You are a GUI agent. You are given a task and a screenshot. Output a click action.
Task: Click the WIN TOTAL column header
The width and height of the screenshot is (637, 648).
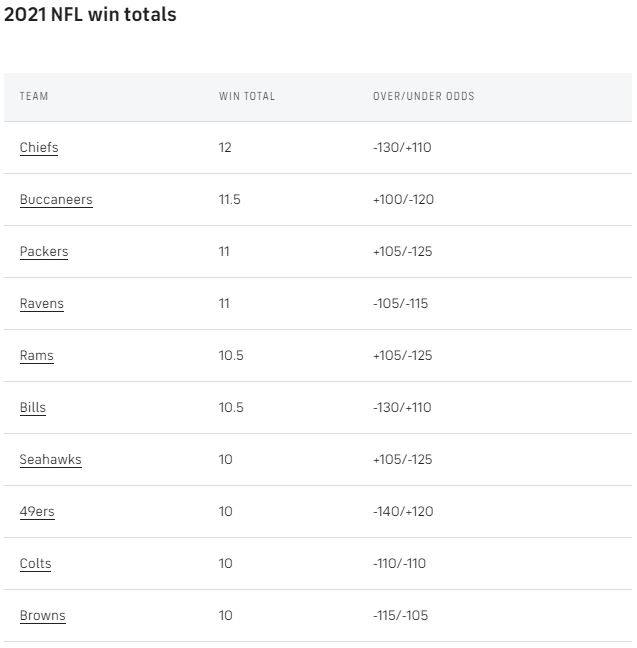[x=247, y=97]
